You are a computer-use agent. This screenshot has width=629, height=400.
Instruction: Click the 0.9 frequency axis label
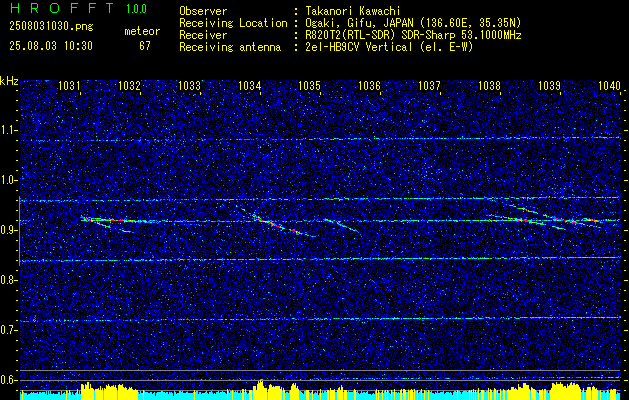click(x=9, y=230)
